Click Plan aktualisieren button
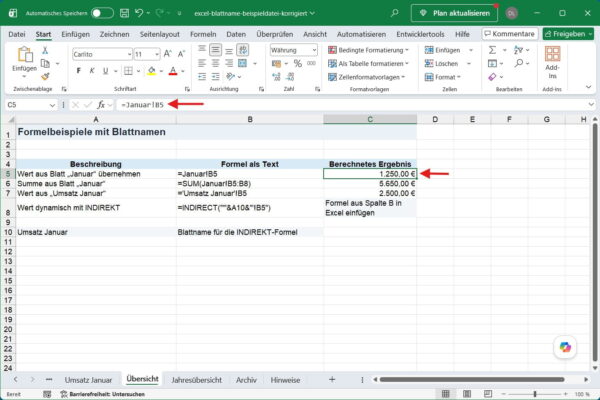600x400 pixels. 455,13
